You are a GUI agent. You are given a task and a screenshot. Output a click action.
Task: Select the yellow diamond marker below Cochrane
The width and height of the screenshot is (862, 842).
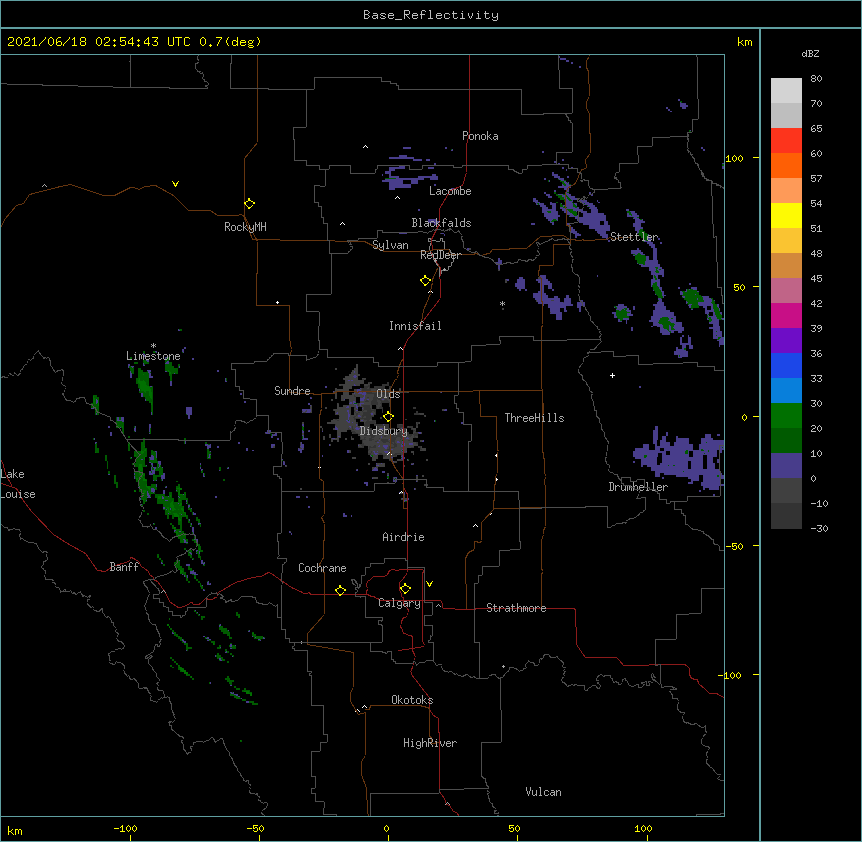[340, 590]
